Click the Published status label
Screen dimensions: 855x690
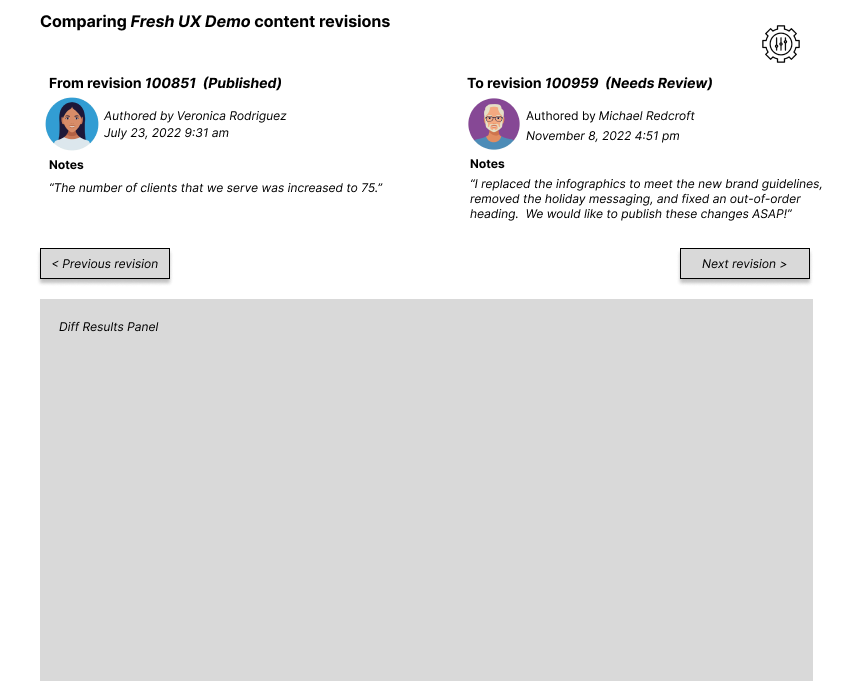point(243,83)
